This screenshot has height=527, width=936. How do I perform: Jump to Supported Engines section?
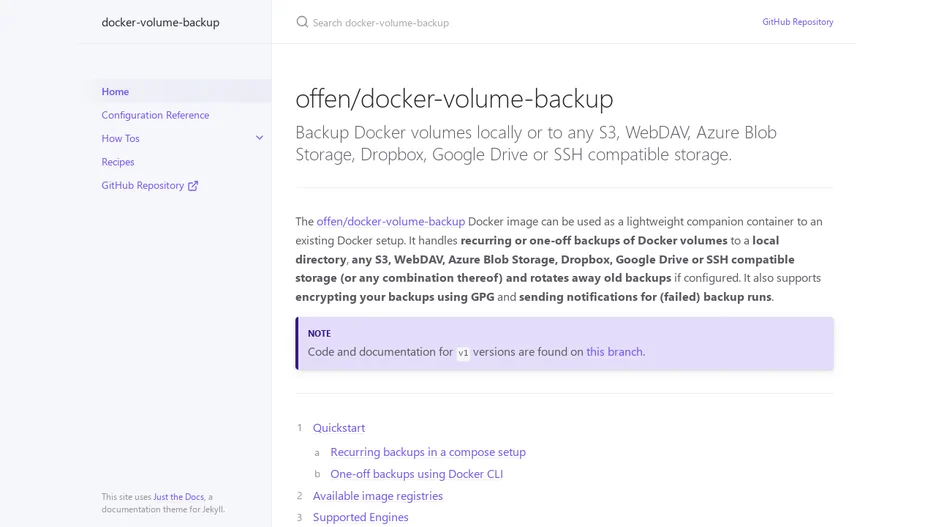pyautogui.click(x=361, y=517)
